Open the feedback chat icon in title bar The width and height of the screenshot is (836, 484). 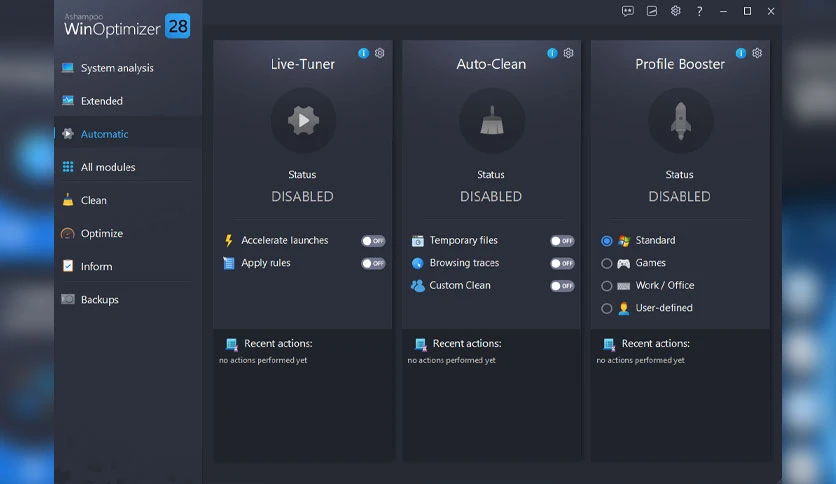click(628, 11)
